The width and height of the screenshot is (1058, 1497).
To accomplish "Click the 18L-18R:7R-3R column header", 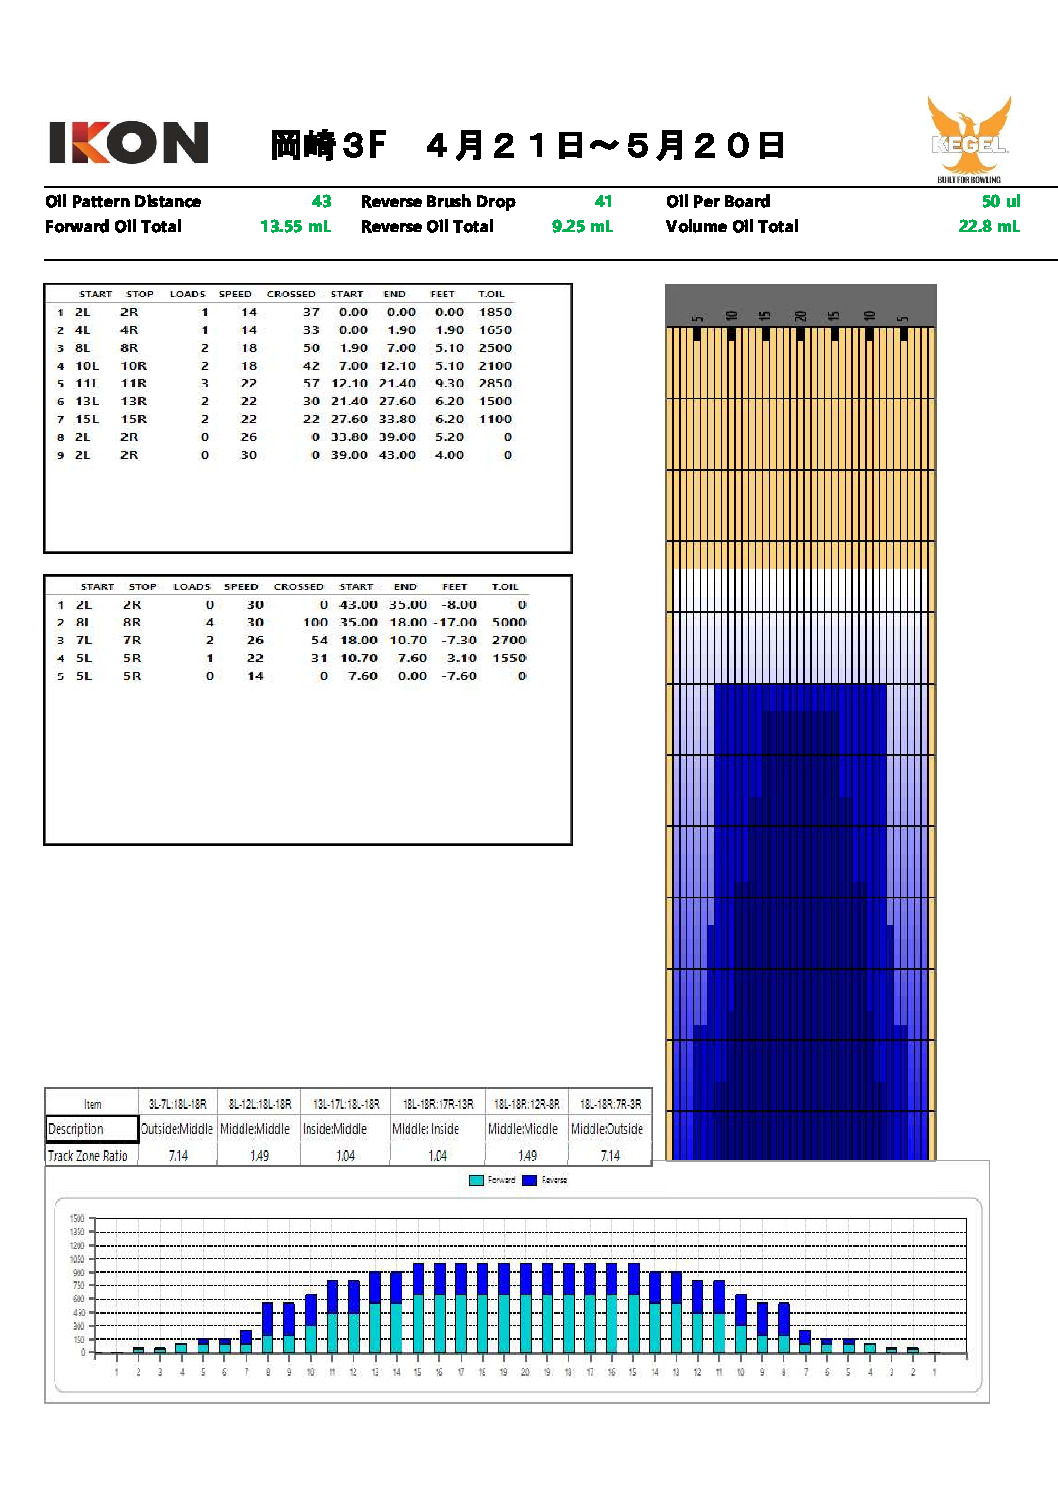I will (610, 1104).
